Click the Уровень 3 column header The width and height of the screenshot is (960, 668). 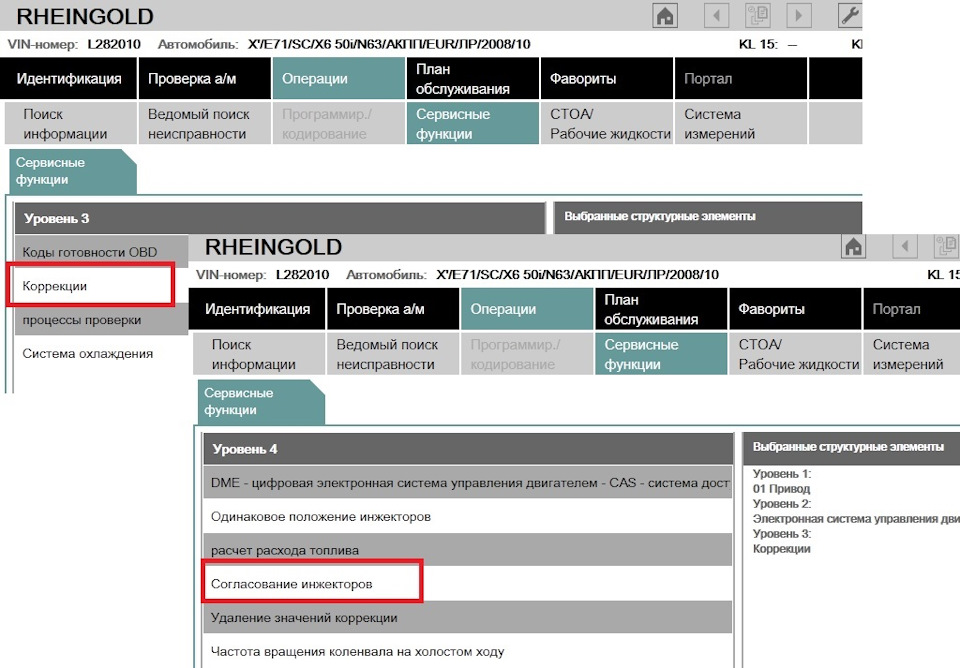tap(280, 218)
